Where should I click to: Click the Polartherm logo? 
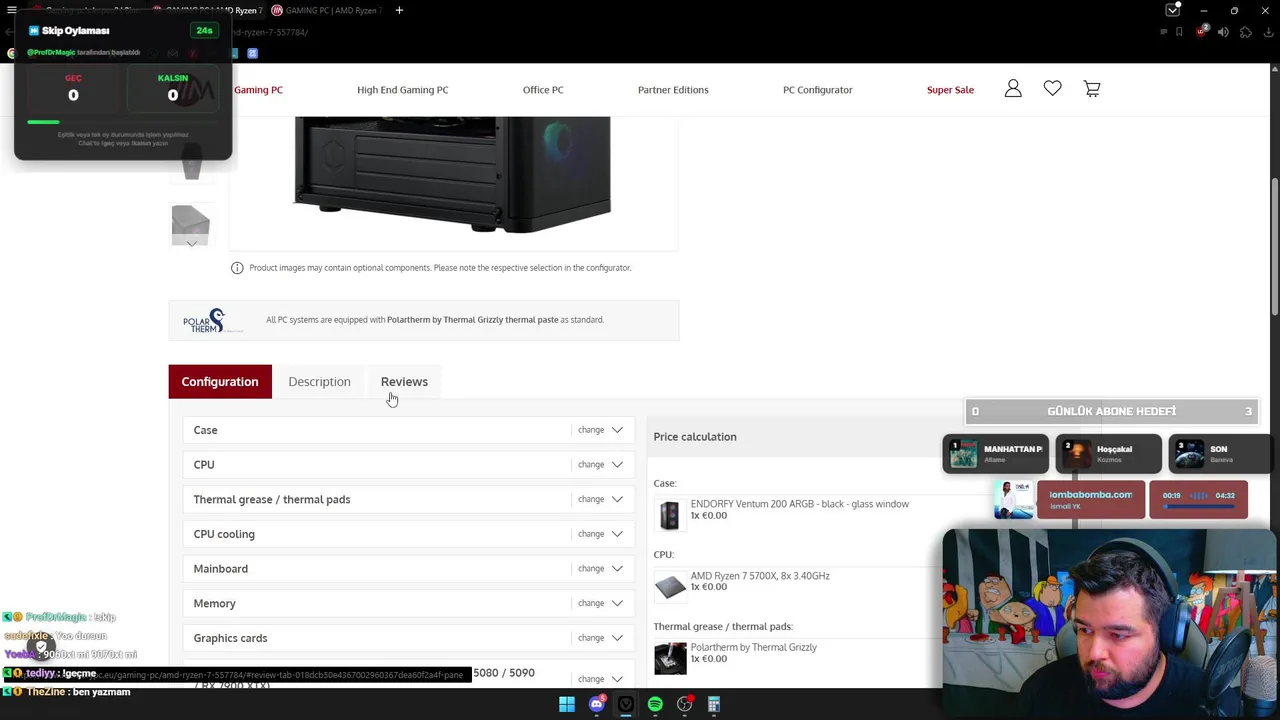pos(211,320)
